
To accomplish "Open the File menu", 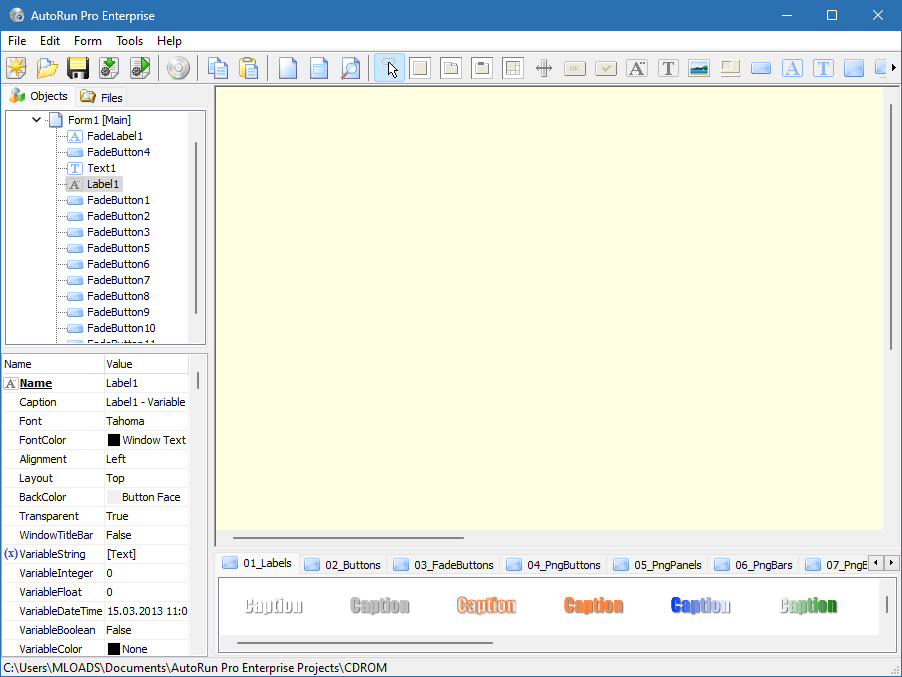I will coord(17,41).
